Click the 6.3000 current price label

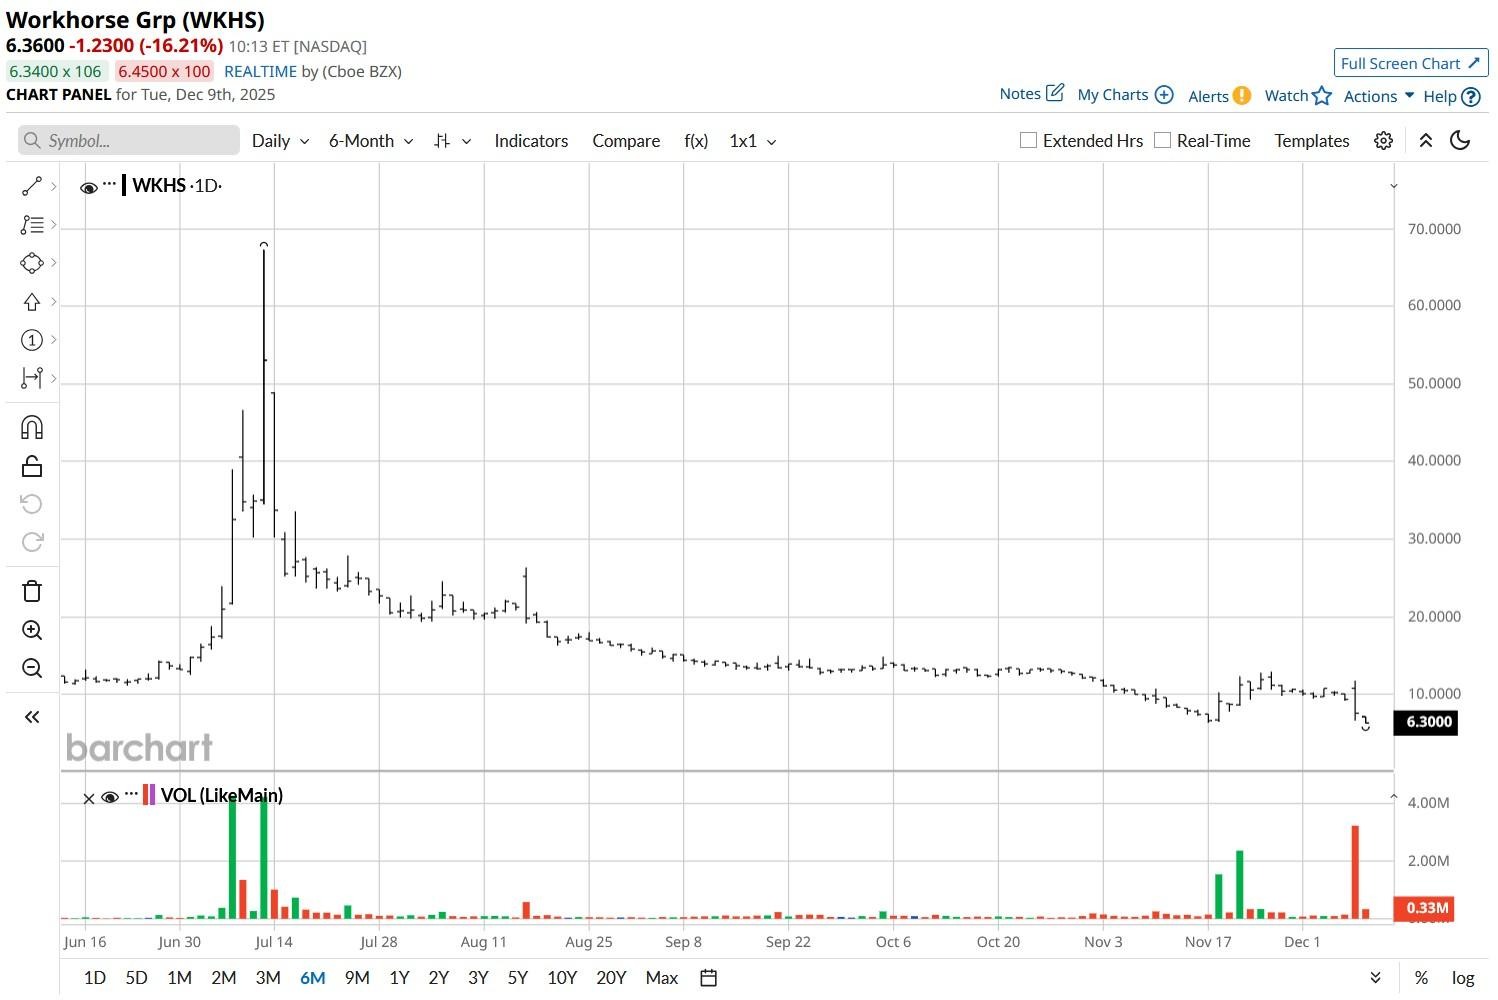pos(1425,722)
